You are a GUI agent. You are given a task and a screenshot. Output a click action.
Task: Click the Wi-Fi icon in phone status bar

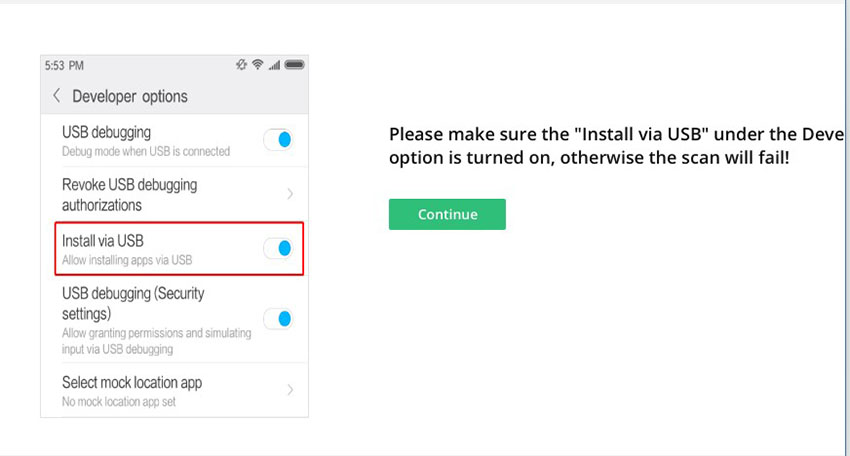click(x=258, y=65)
